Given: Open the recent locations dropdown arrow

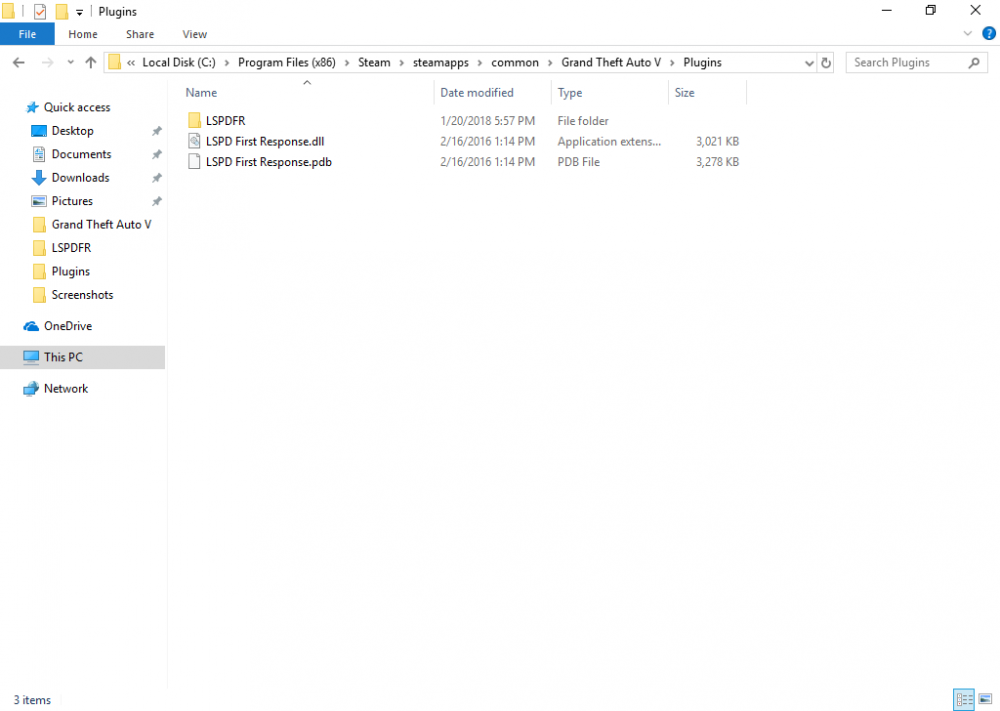Looking at the screenshot, I should 70,62.
